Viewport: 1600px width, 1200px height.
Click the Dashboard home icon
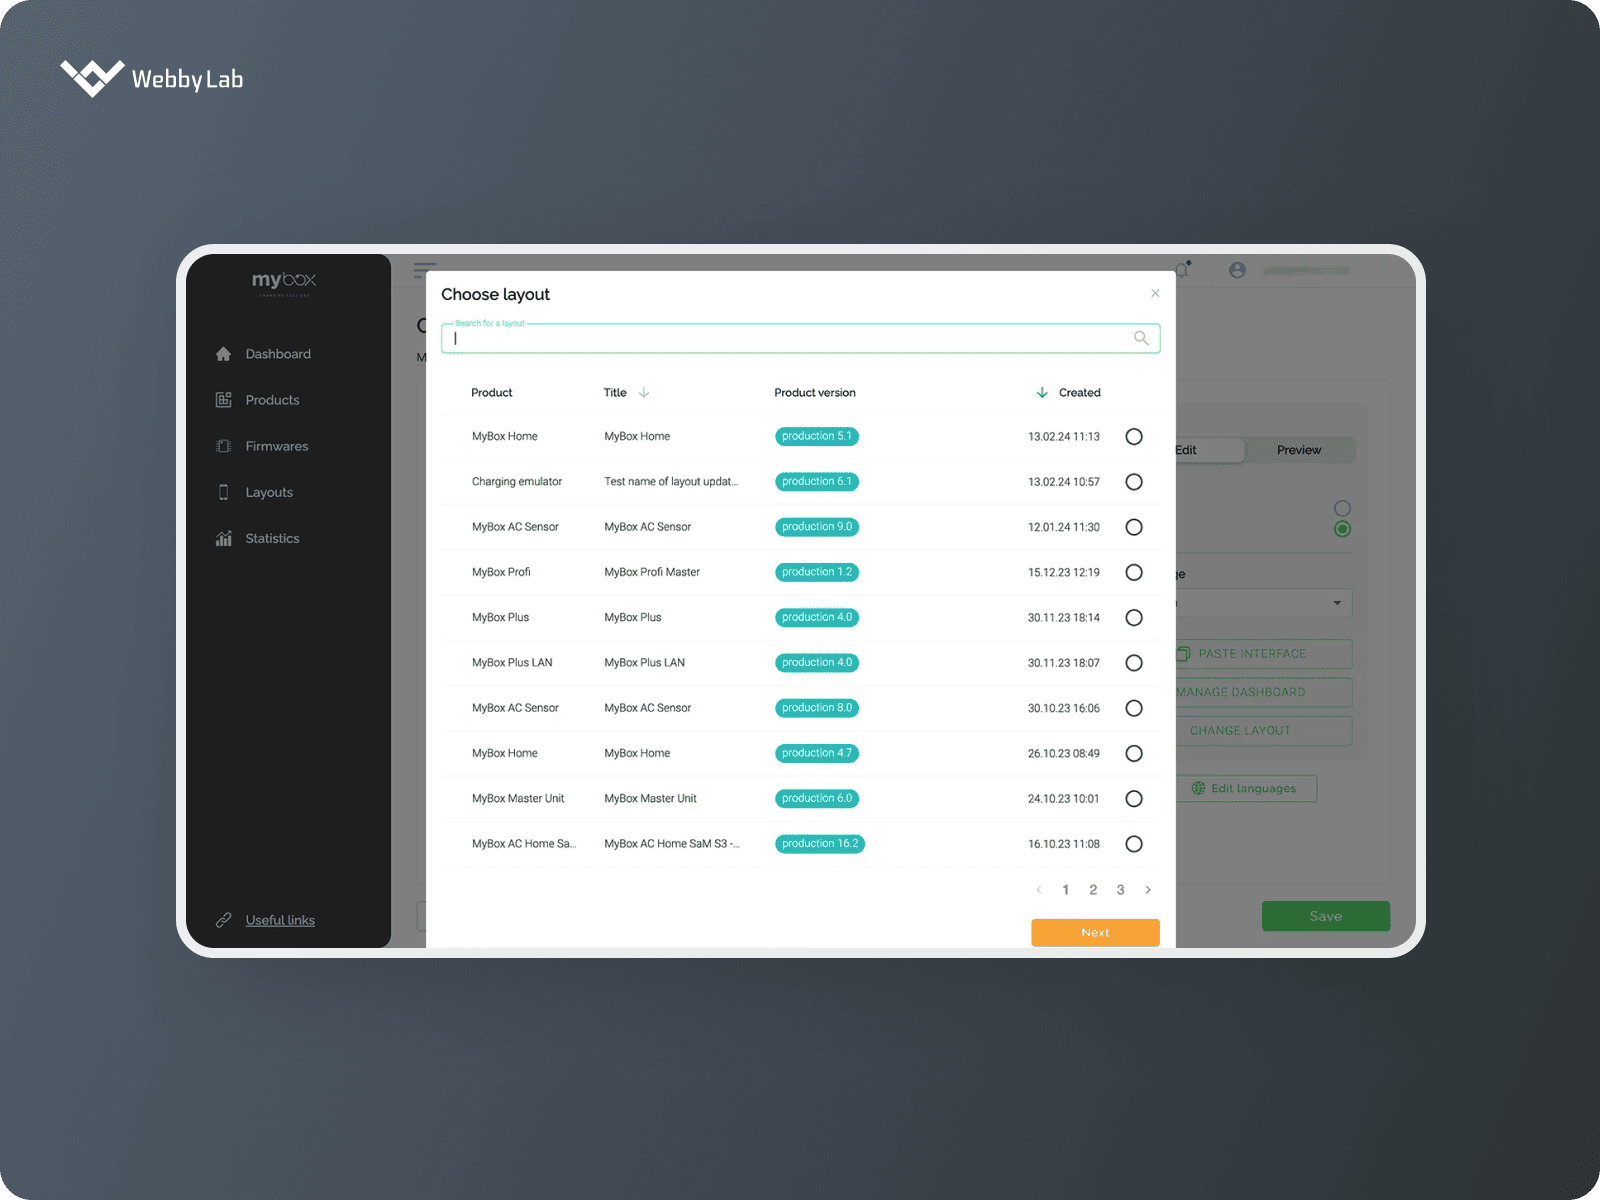(223, 354)
